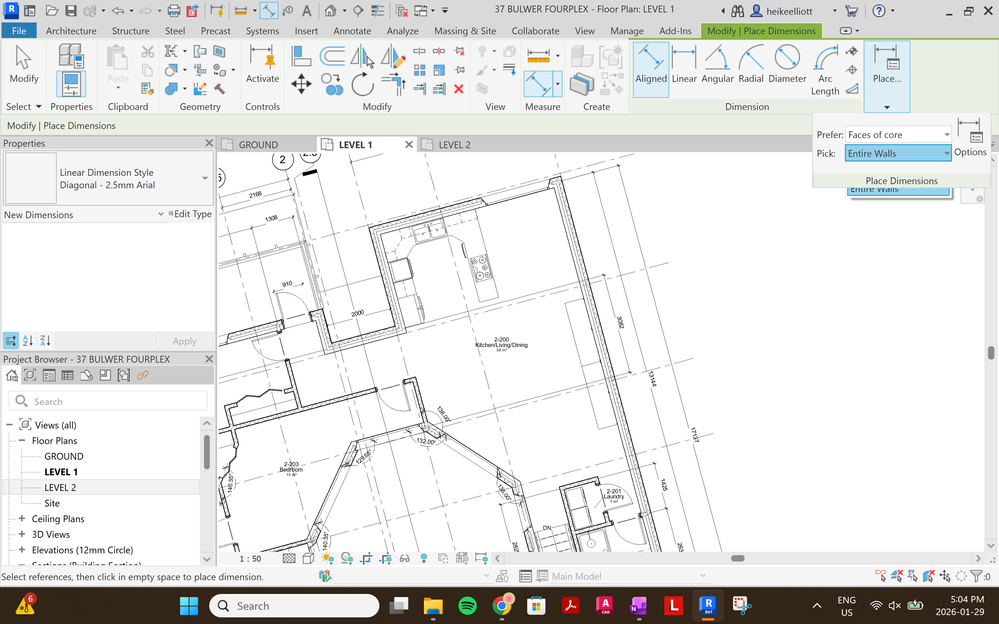Toggle the Visual Style icon in view bar

point(308,558)
